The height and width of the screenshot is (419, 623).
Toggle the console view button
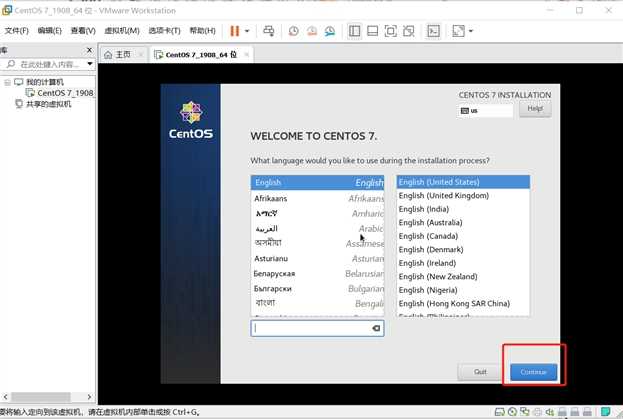click(433, 31)
